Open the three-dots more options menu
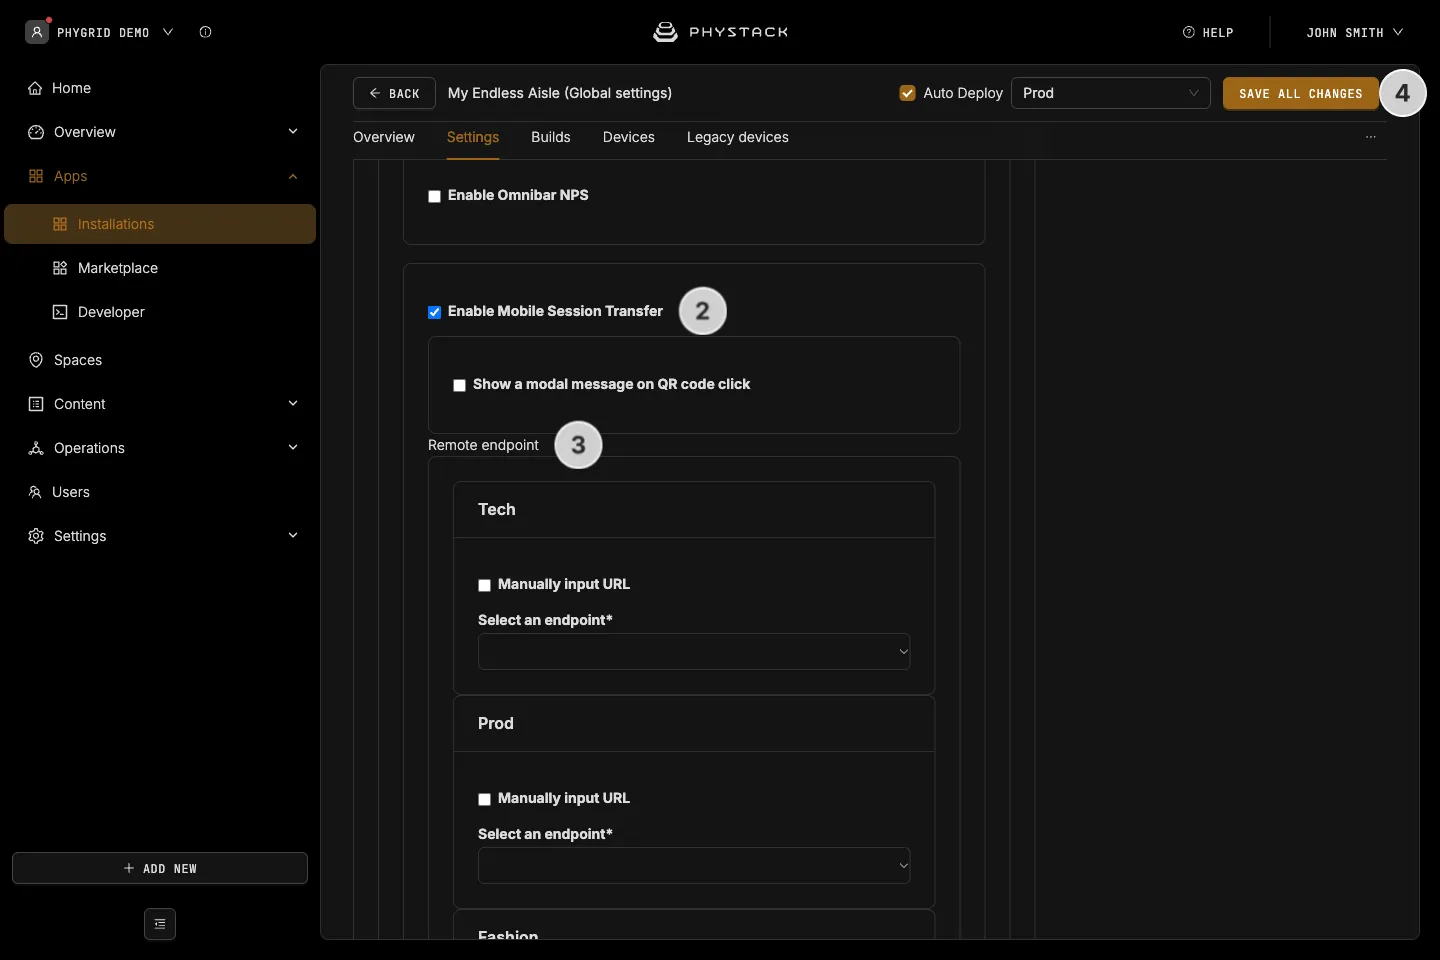The image size is (1440, 960). pos(1371,137)
